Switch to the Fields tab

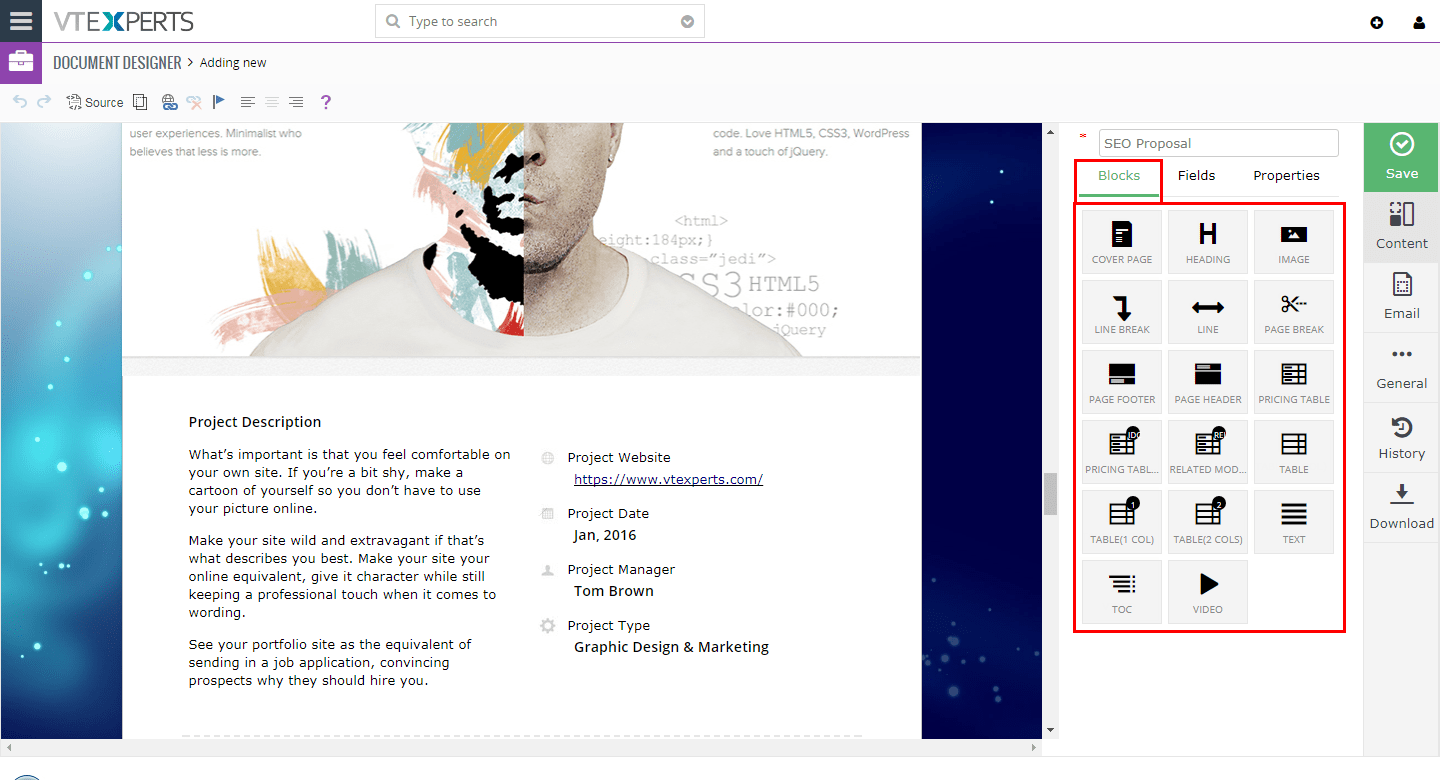[x=1196, y=175]
